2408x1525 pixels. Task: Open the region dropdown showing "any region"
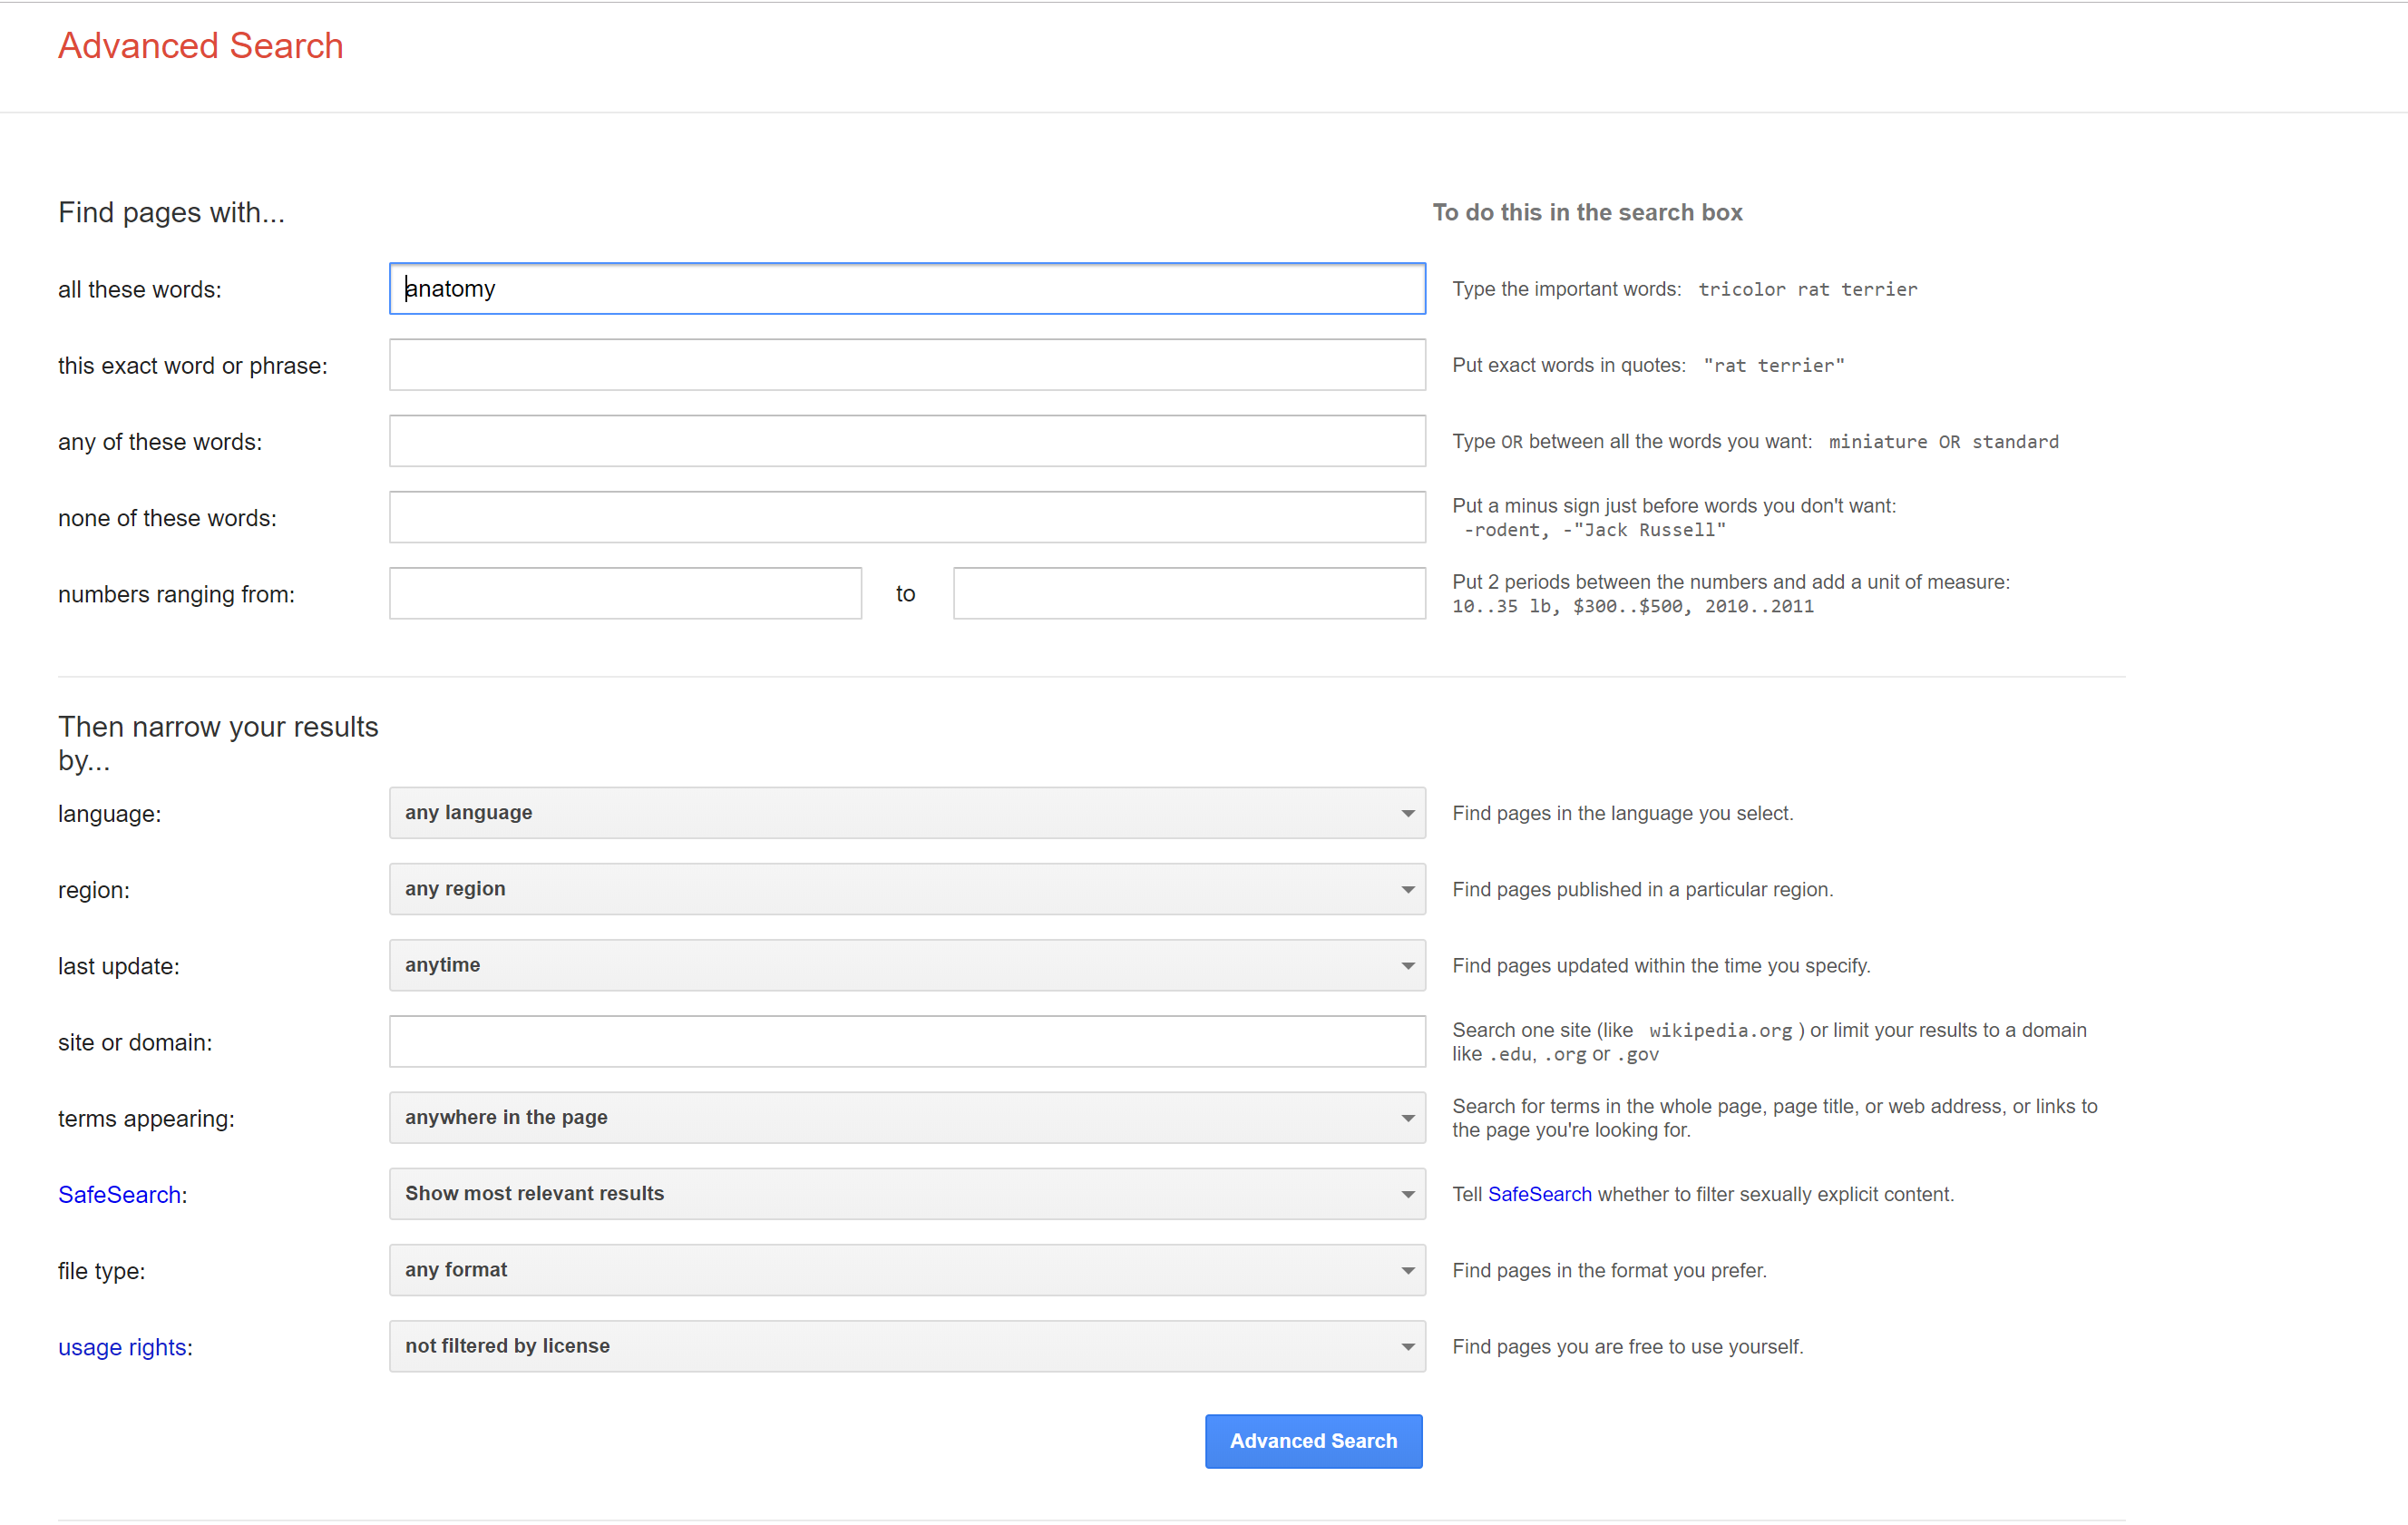coord(906,889)
